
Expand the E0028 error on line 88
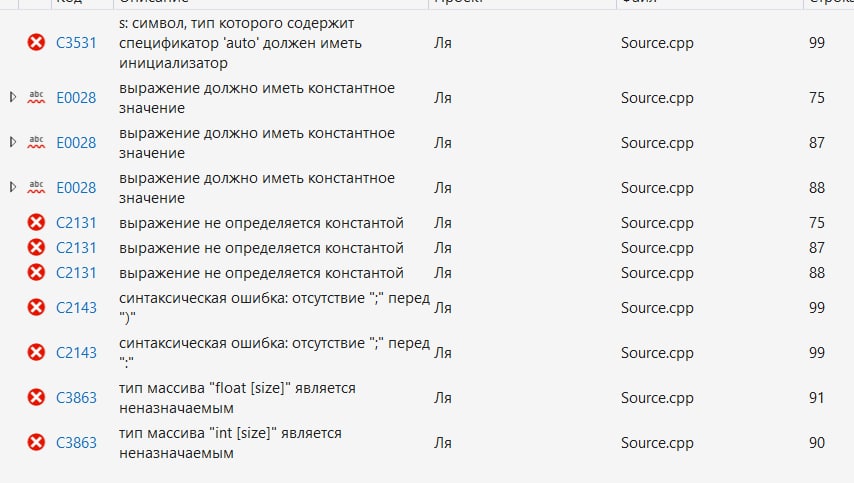pos(13,187)
